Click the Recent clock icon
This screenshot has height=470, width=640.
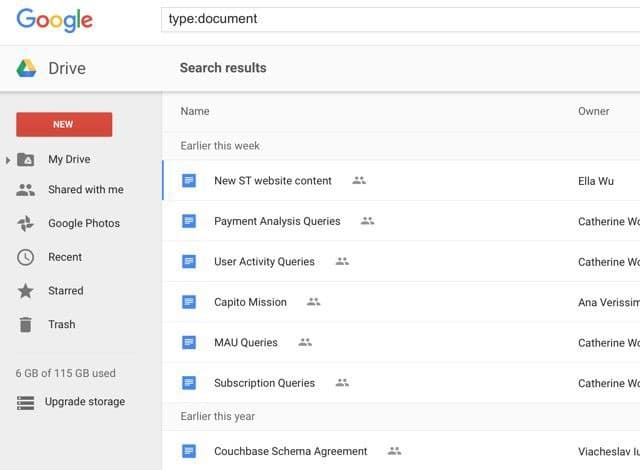[x=26, y=257]
